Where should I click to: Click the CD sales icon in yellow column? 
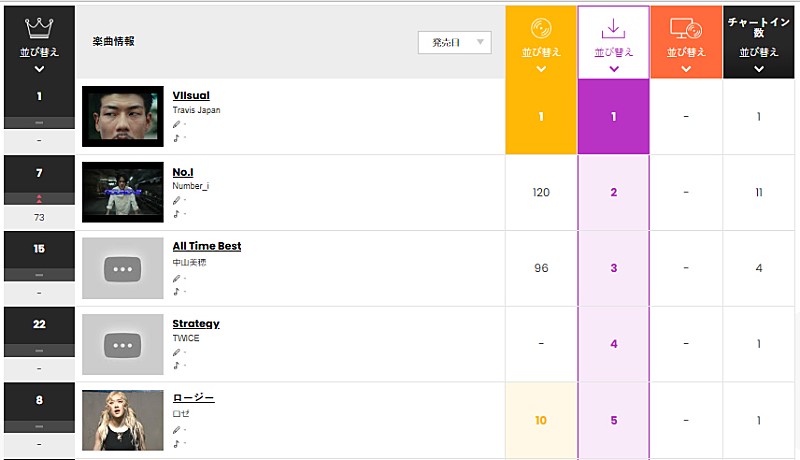coord(541,28)
